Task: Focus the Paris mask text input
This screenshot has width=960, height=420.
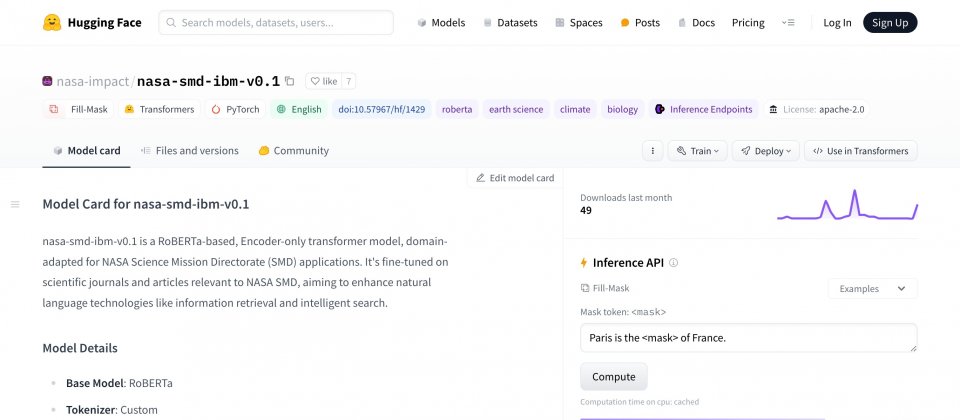Action: click(x=748, y=337)
